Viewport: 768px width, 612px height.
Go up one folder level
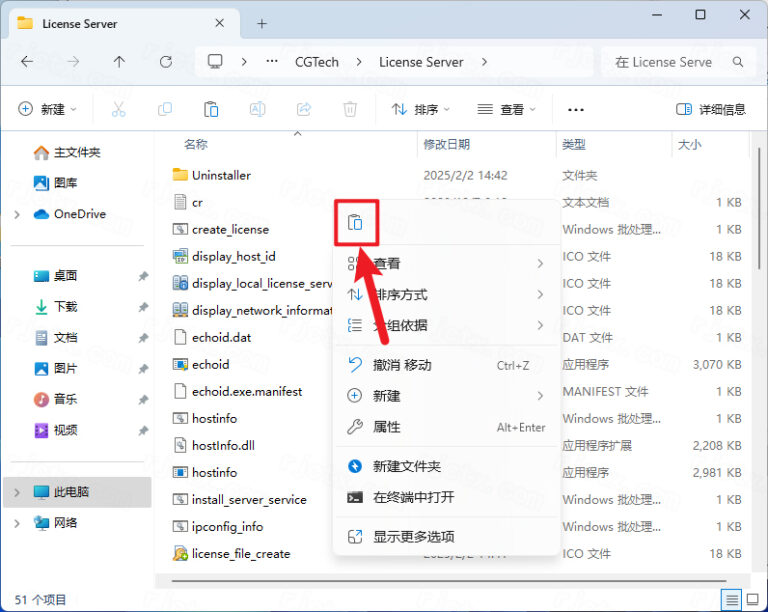119,62
